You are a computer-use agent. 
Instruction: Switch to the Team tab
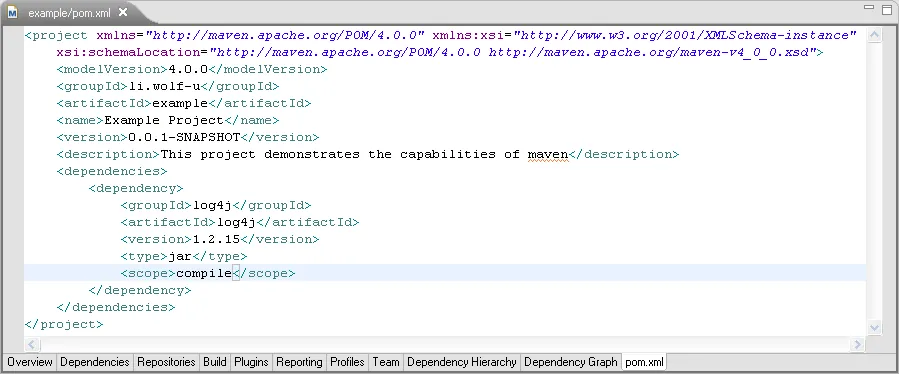coord(386,362)
